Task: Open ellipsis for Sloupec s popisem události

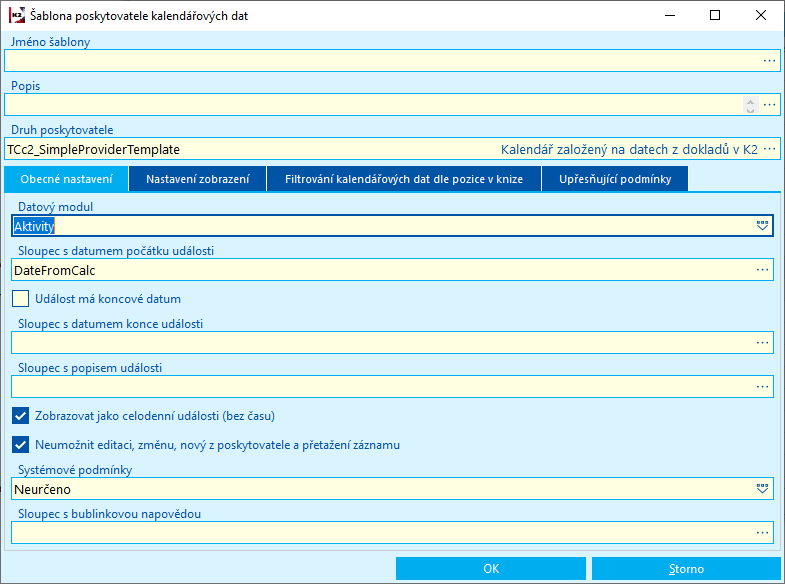Action: 762,387
